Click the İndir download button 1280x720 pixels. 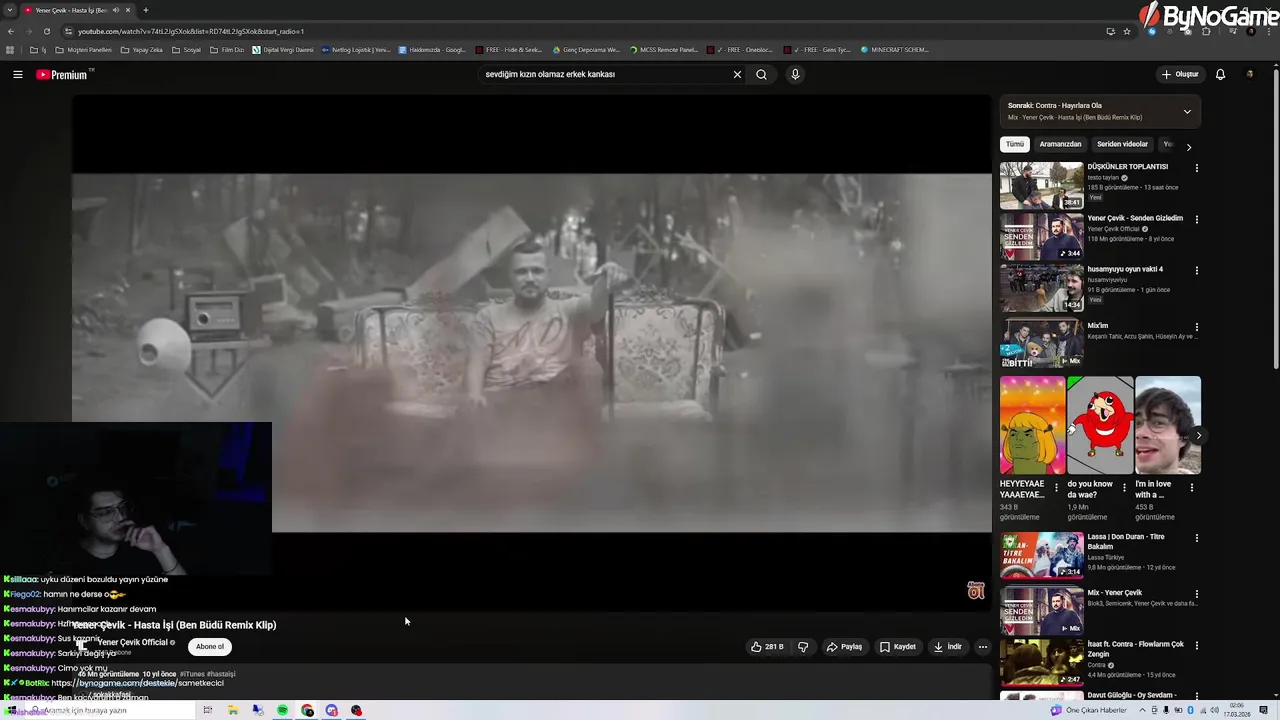947,647
